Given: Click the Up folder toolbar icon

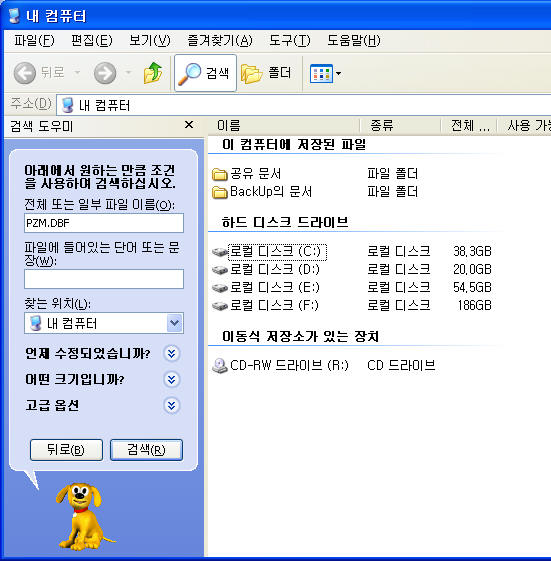Looking at the screenshot, I should pos(153,73).
